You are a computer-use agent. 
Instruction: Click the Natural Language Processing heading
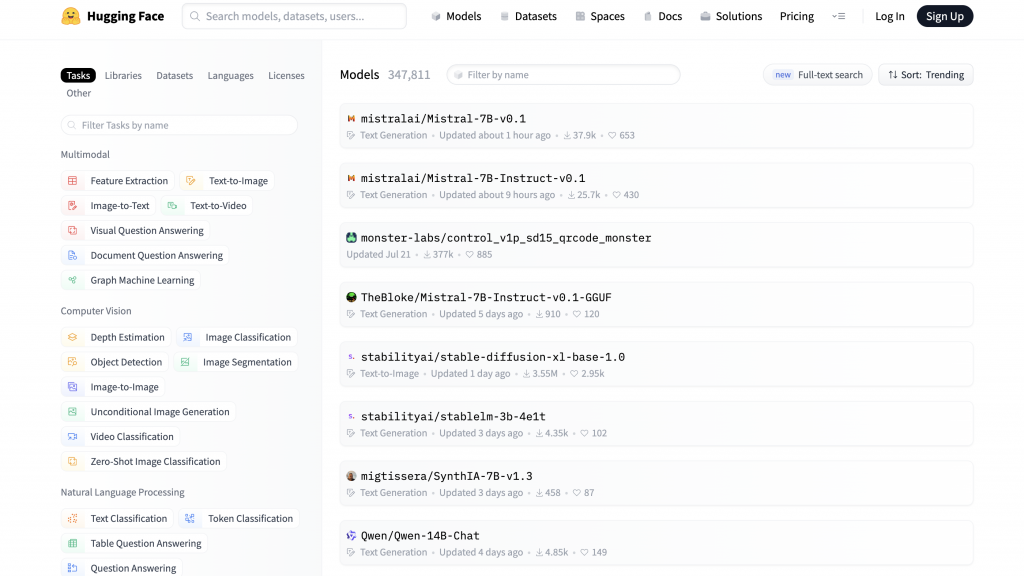(122, 492)
